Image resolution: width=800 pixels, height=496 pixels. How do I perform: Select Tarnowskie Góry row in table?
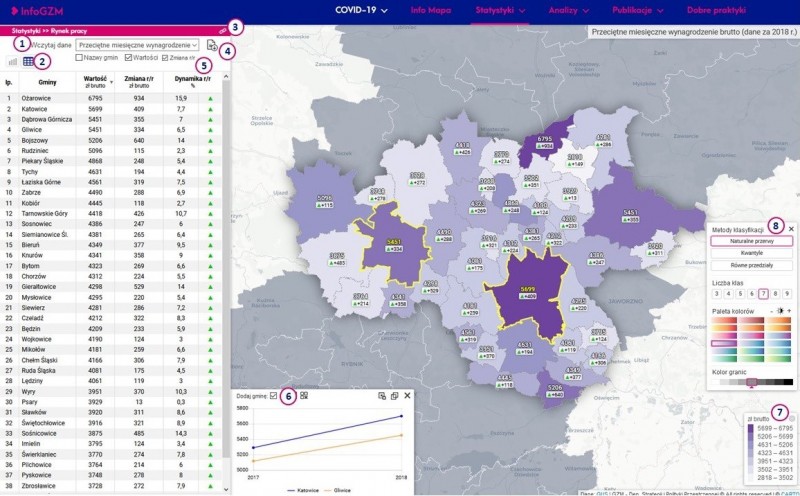111,213
